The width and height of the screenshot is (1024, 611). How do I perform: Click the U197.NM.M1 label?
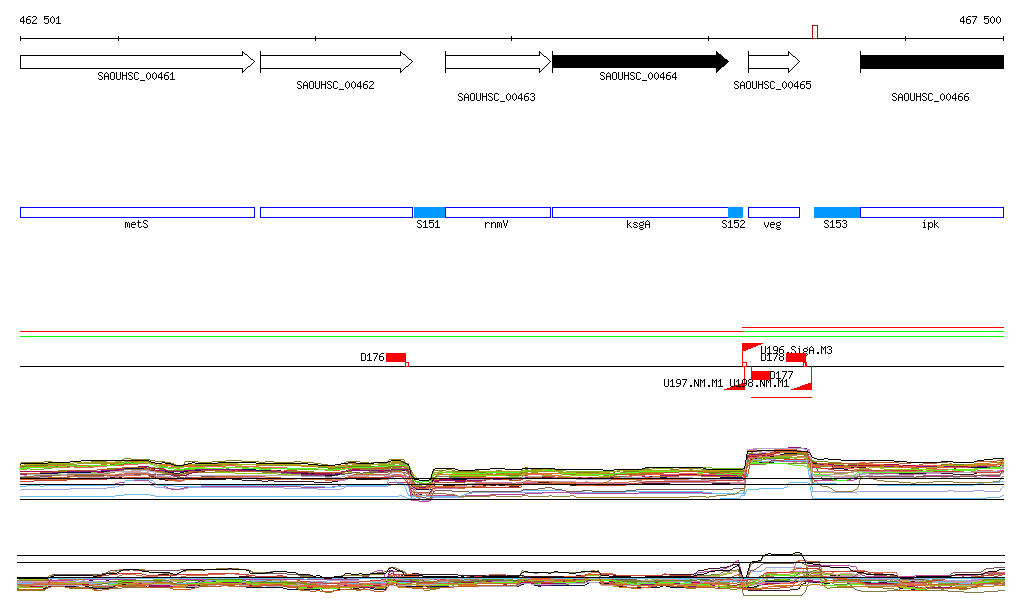693,383
